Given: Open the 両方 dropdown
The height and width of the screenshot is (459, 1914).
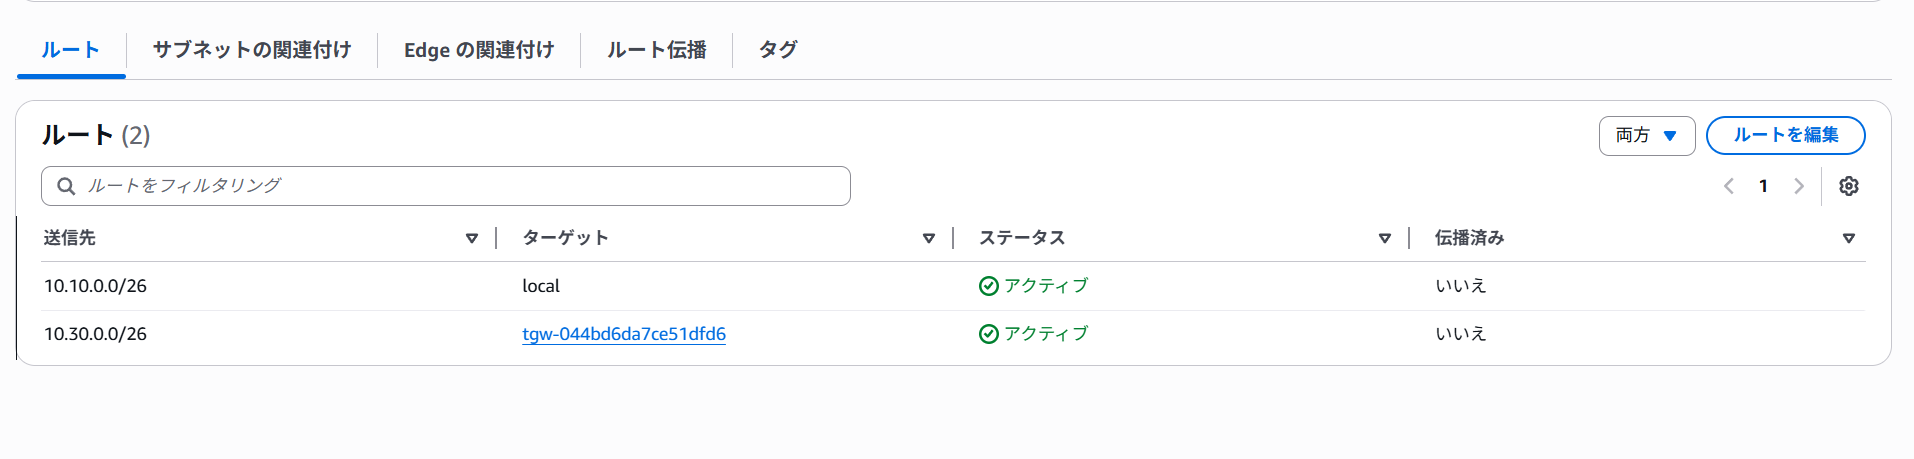Looking at the screenshot, I should 1647,136.
